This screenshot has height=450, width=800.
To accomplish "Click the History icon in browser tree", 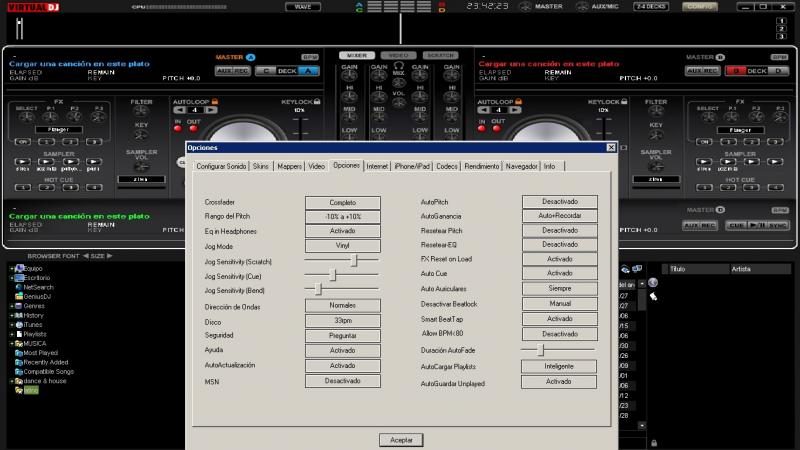I will pyautogui.click(x=19, y=315).
